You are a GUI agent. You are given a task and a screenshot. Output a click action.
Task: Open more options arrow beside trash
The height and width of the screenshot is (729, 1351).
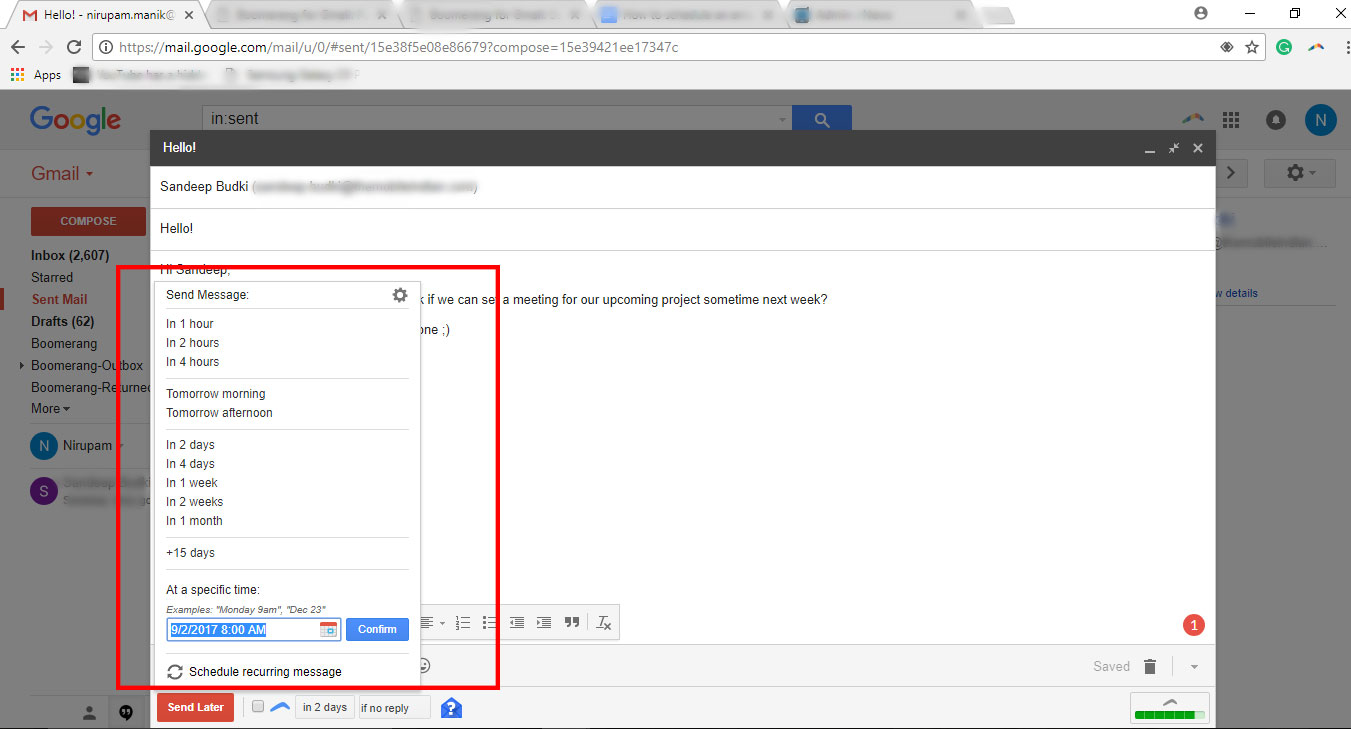point(1194,667)
